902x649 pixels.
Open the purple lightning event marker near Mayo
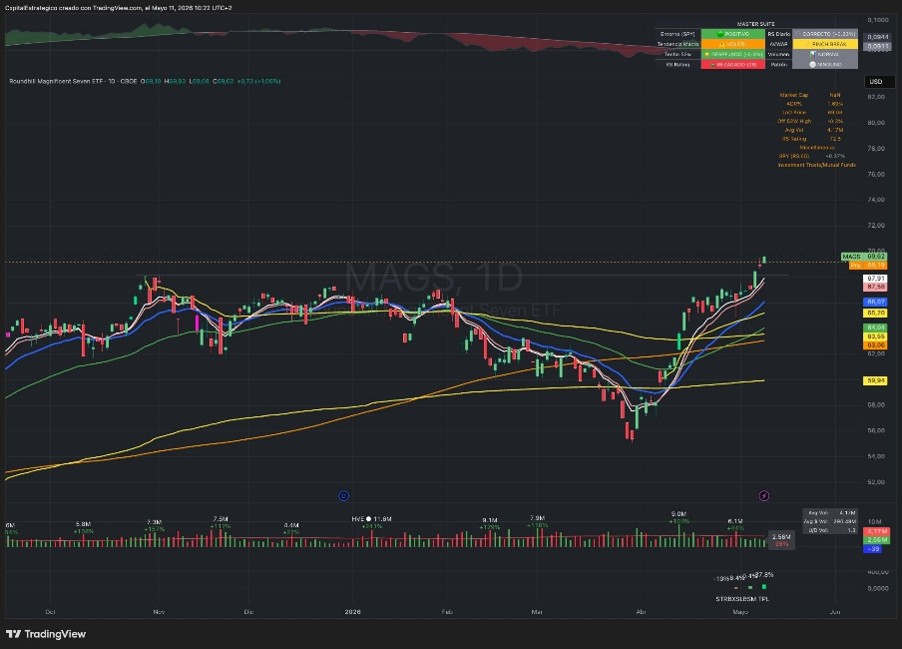pos(764,495)
